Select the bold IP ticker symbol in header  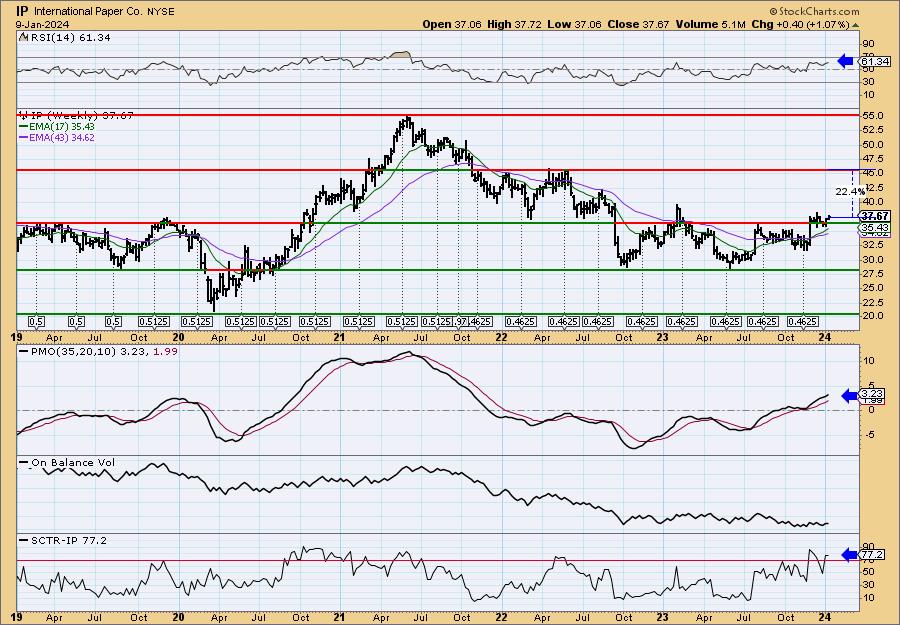[22, 11]
